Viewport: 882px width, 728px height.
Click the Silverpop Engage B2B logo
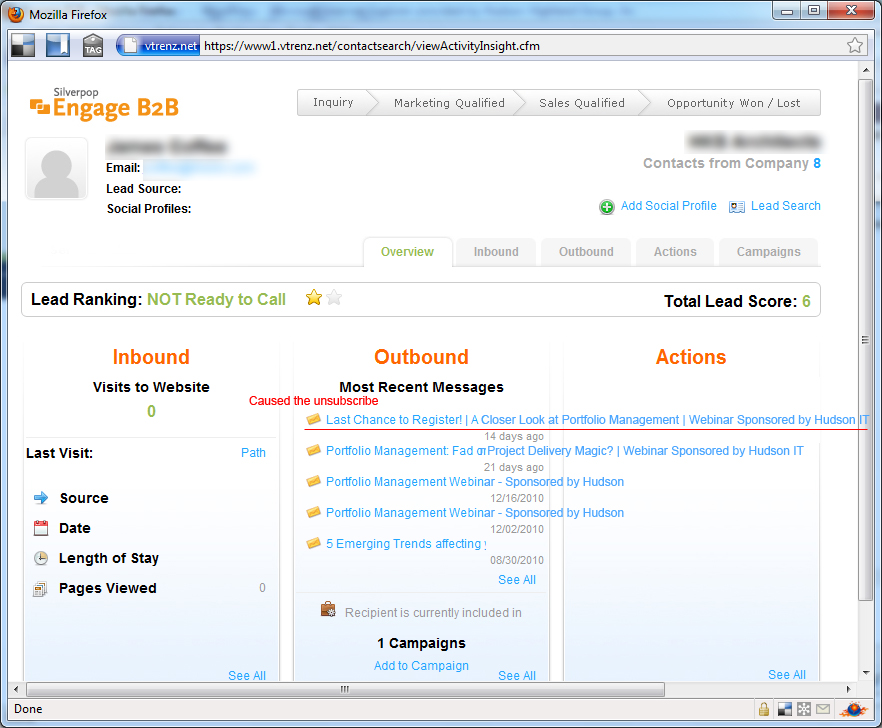(x=105, y=104)
